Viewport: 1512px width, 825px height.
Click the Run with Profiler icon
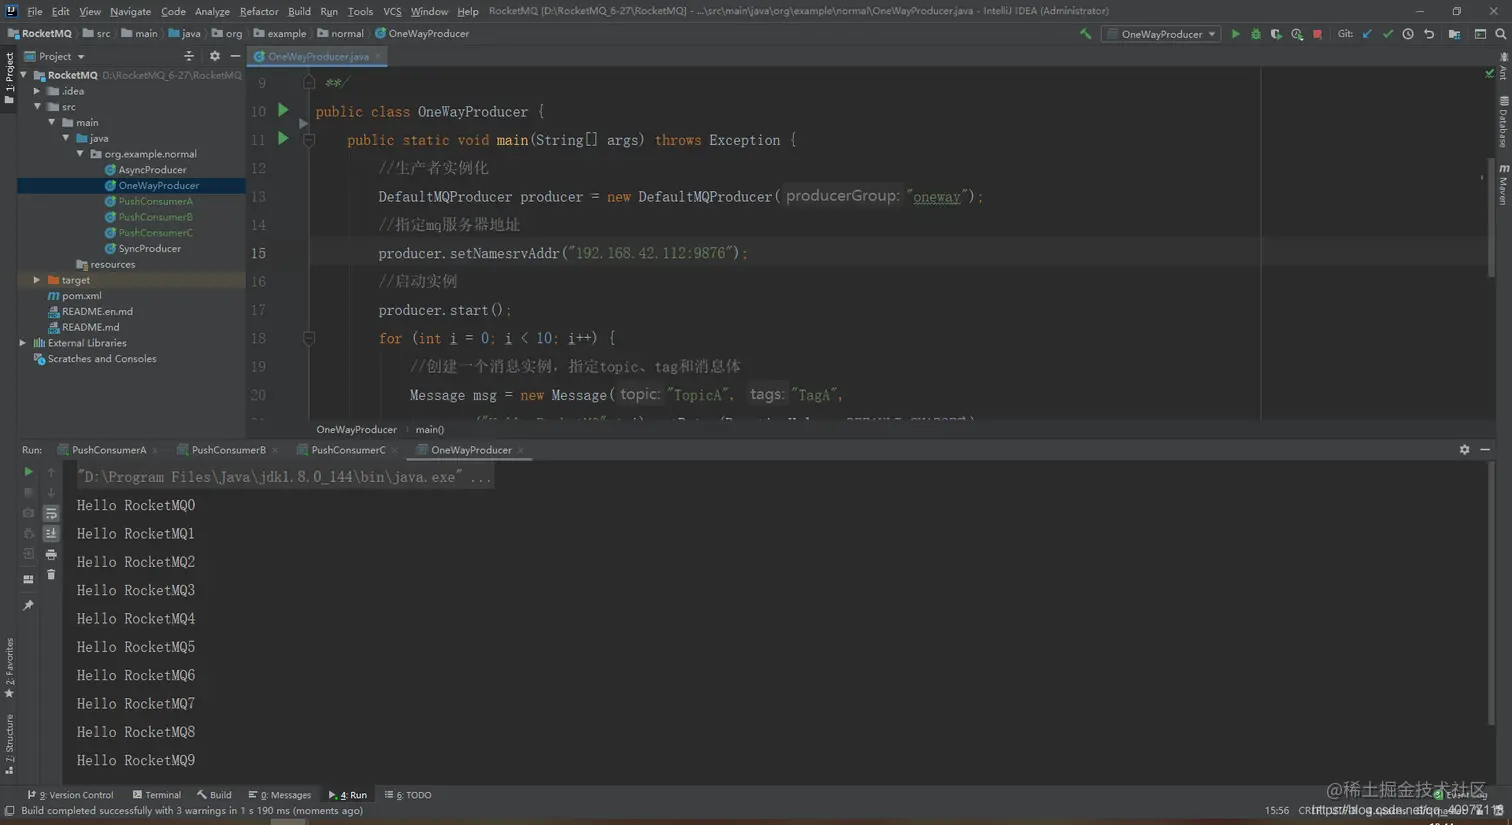(1297, 34)
